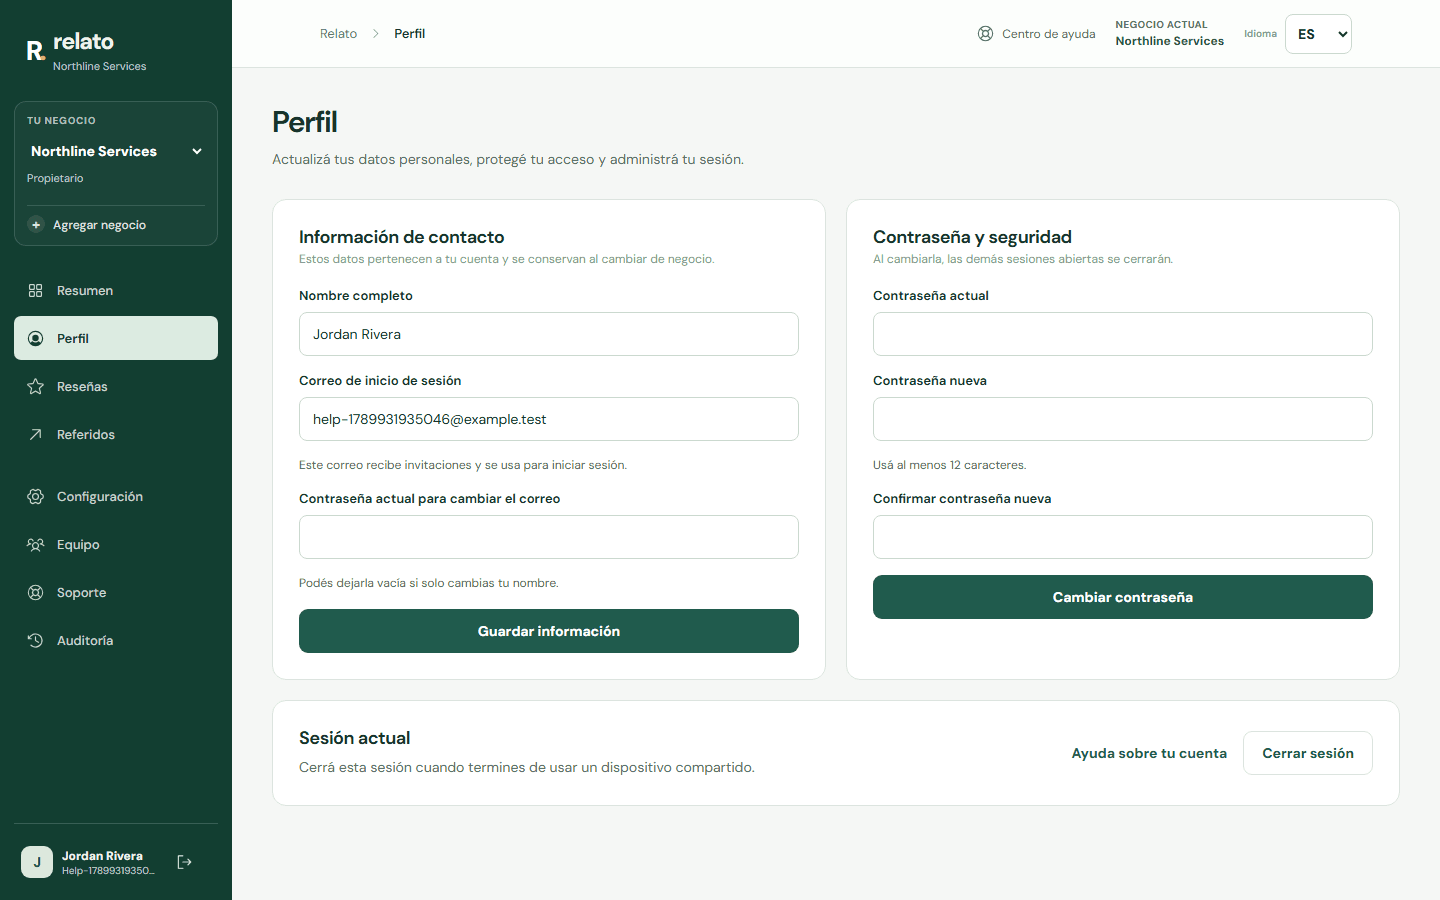Focus the Nombre completo field

coord(549,334)
